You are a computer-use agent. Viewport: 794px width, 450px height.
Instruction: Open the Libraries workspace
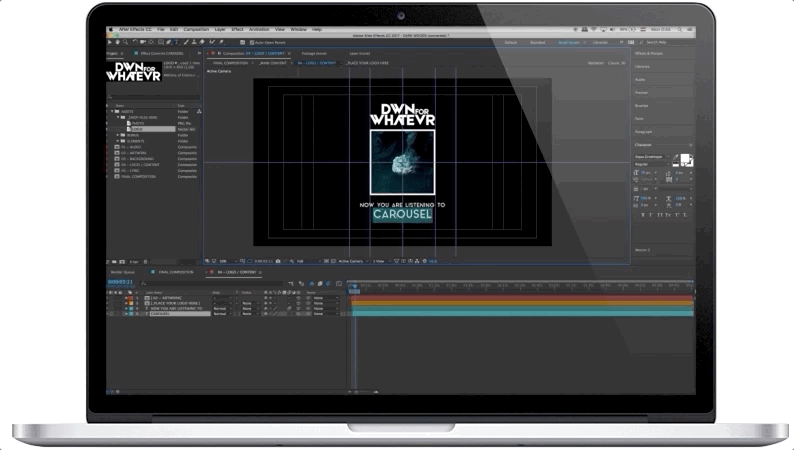click(x=600, y=43)
